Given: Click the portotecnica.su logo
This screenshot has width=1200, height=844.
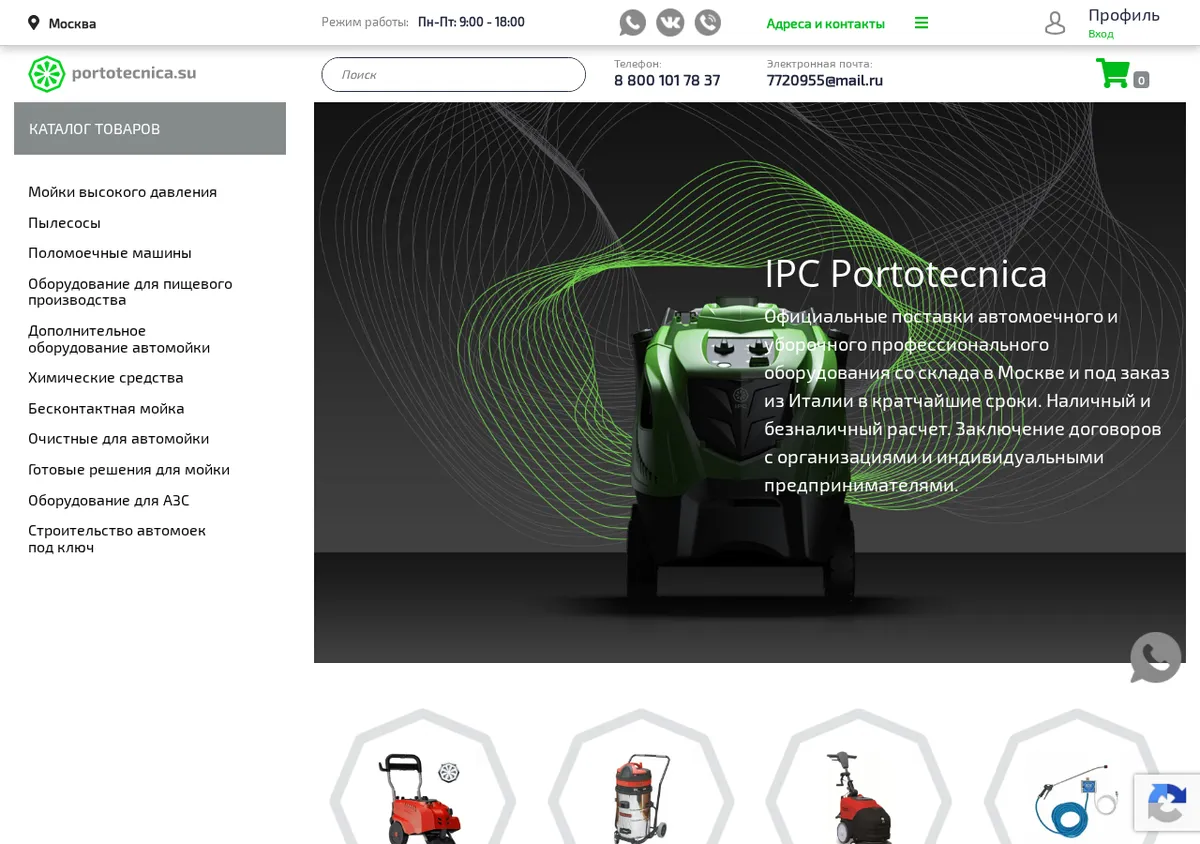Looking at the screenshot, I should tap(112, 74).
